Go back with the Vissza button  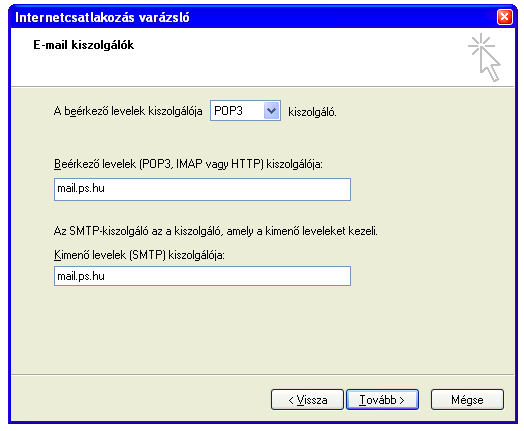[307, 399]
